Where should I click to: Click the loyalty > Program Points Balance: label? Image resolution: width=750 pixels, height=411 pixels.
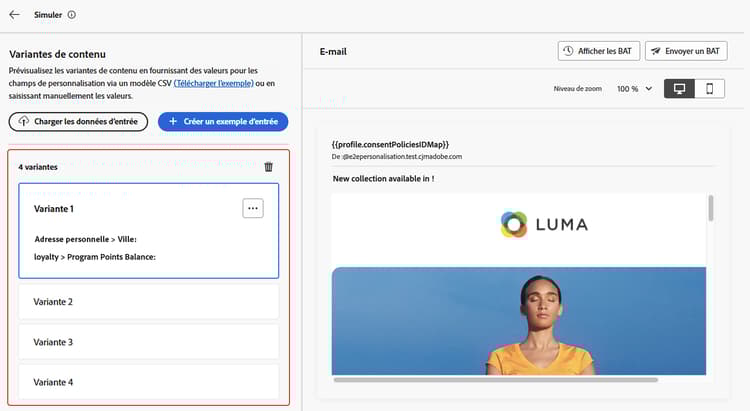95,257
